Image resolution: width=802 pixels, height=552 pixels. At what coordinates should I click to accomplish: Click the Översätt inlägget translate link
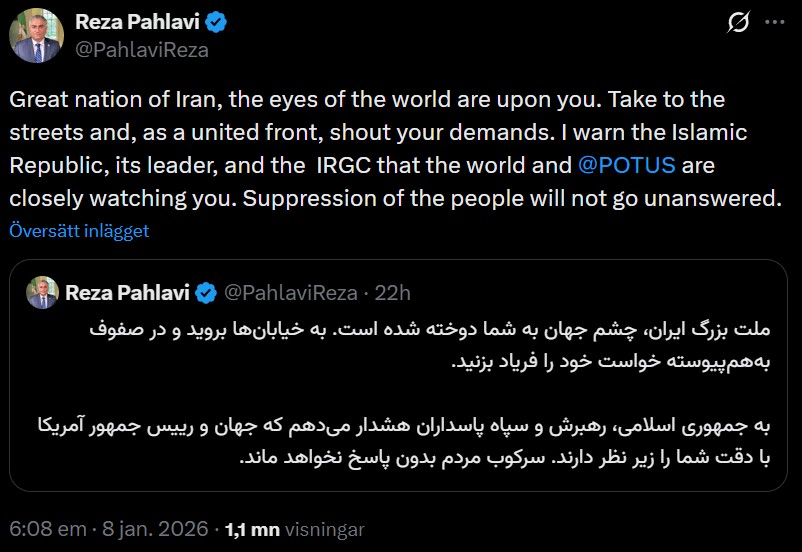pyautogui.click(x=80, y=231)
